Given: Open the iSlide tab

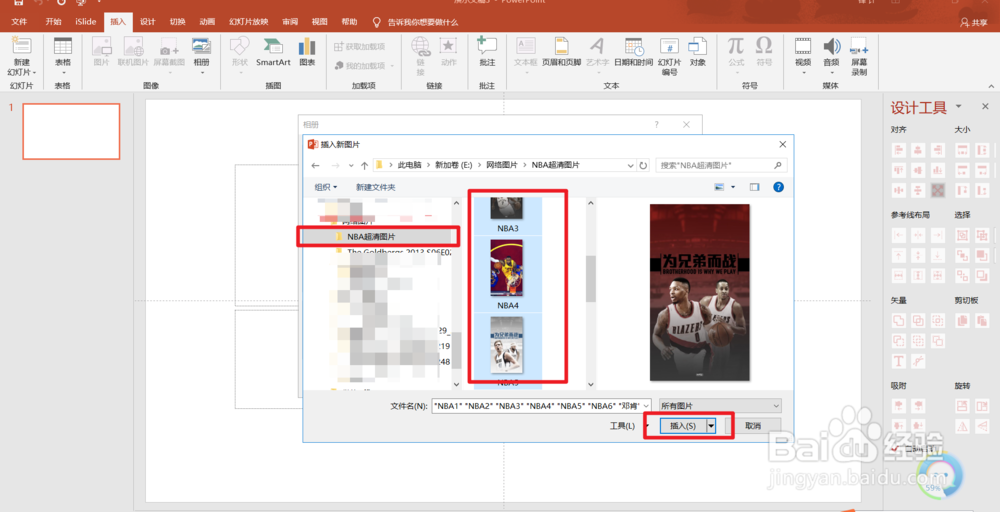Looking at the screenshot, I should point(85,22).
